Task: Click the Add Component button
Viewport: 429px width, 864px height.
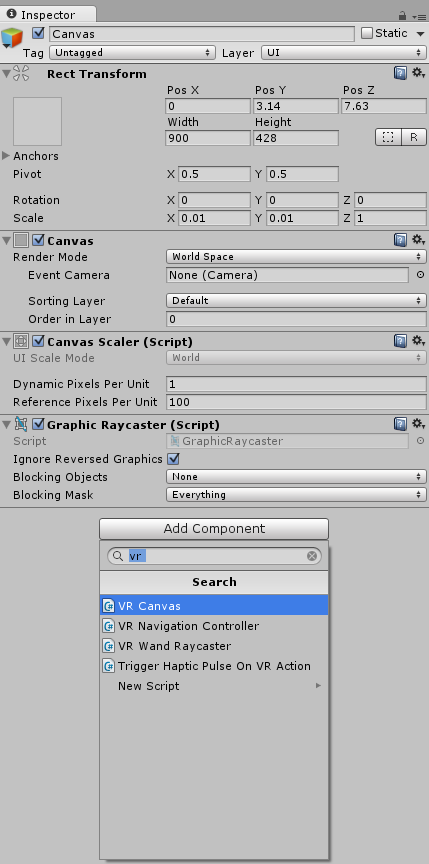Action: (214, 528)
